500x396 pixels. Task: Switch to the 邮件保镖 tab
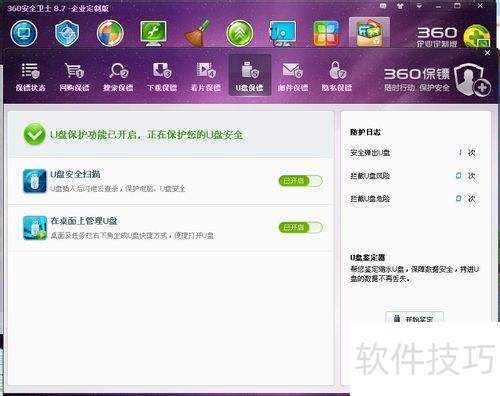pyautogui.click(x=293, y=76)
